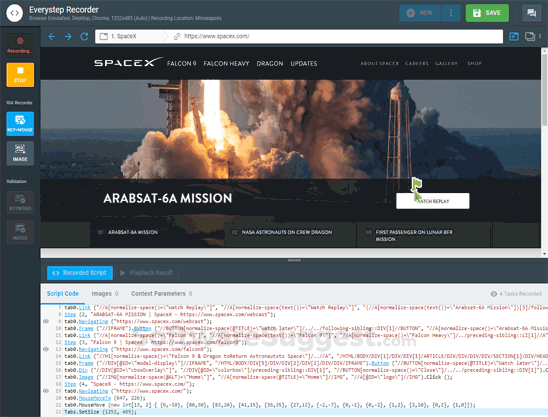Open the SHOP link
The width and height of the screenshot is (548, 417).
[x=475, y=63]
